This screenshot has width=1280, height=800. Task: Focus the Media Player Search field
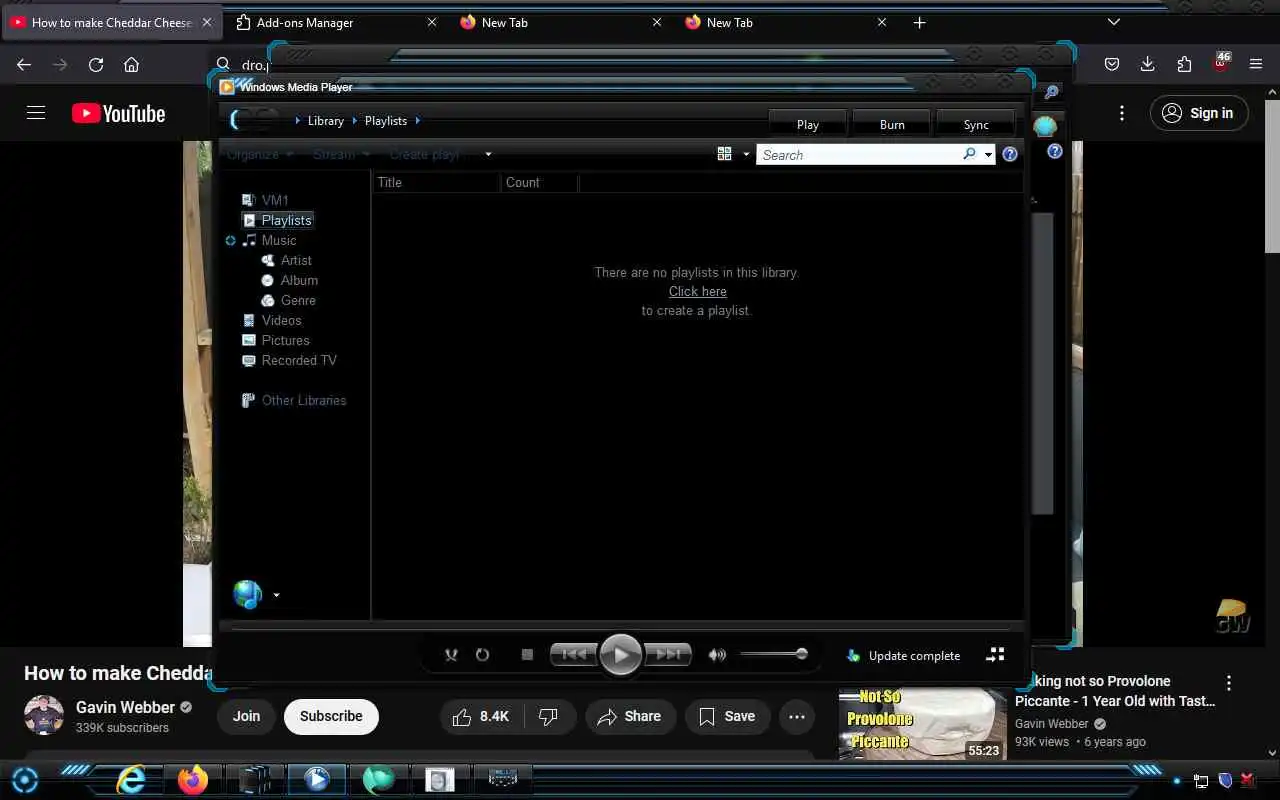point(860,155)
